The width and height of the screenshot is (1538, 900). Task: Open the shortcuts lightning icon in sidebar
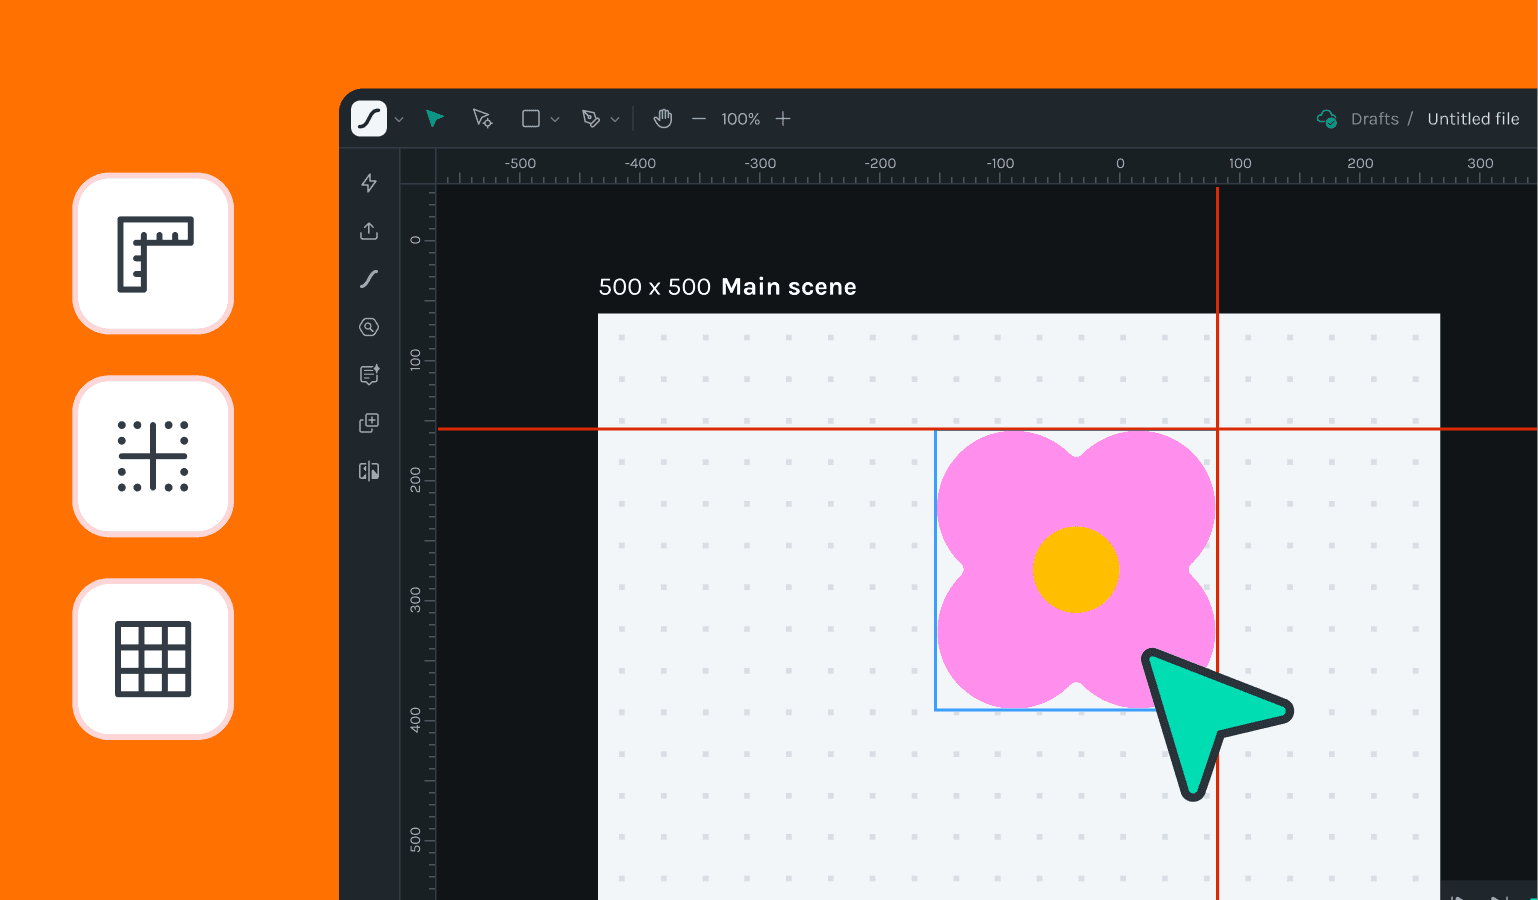pos(369,183)
